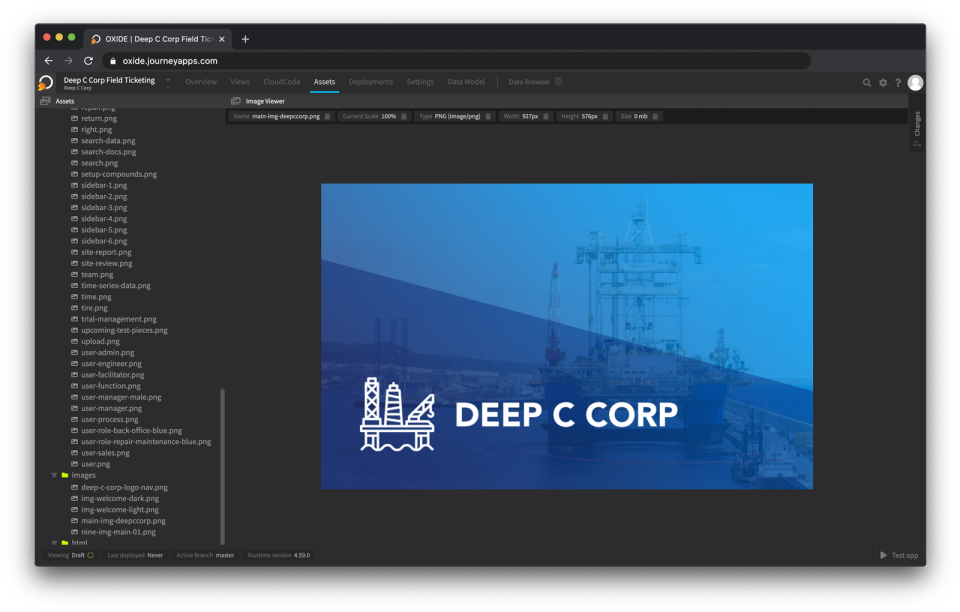
Task: Open img-welcome-light.png
Action: 120,510
